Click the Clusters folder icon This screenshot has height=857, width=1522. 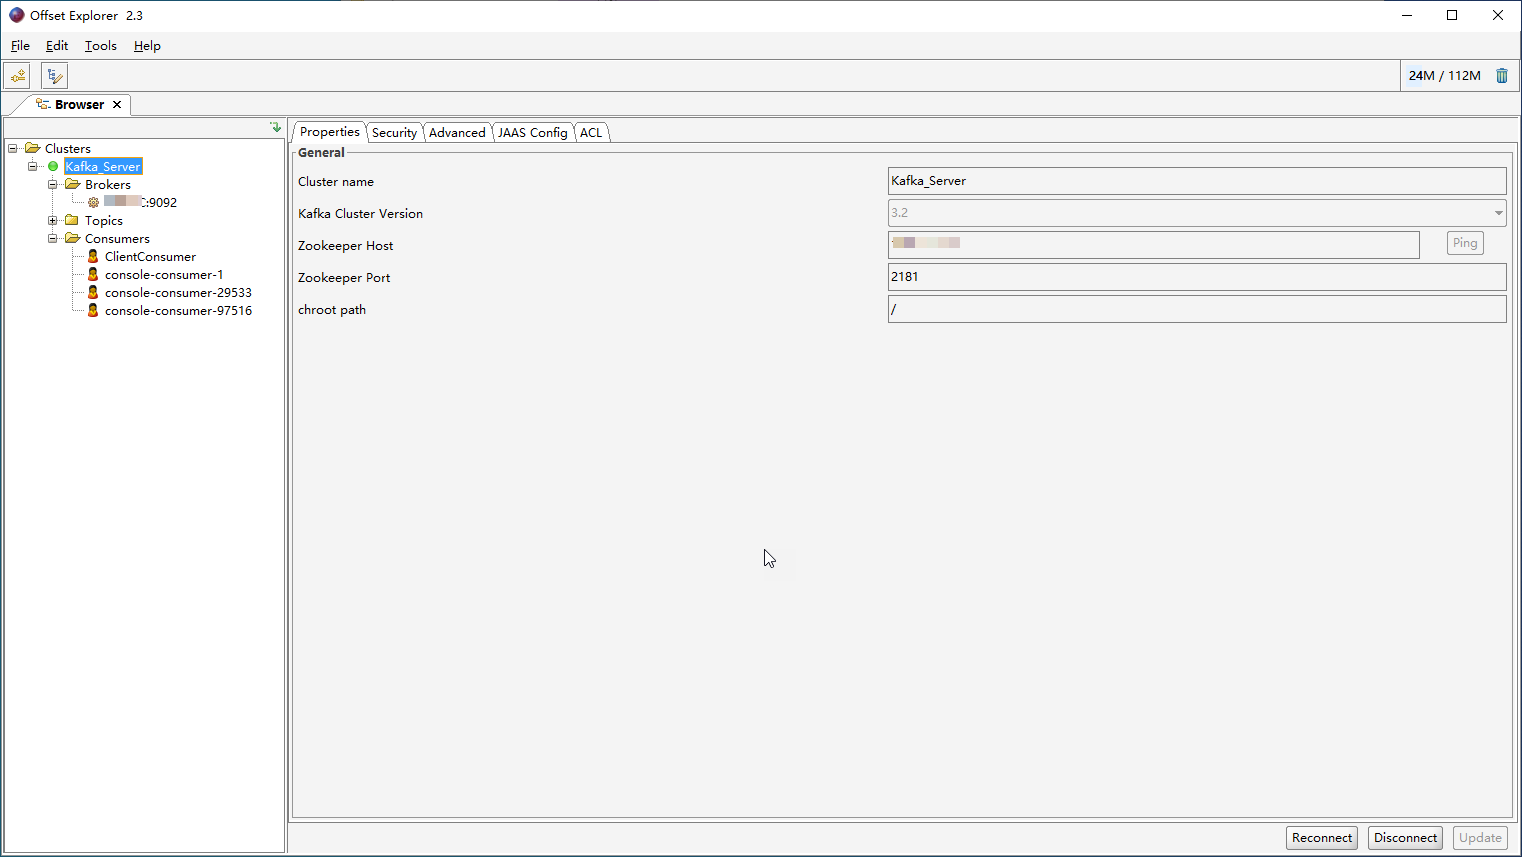pos(32,148)
